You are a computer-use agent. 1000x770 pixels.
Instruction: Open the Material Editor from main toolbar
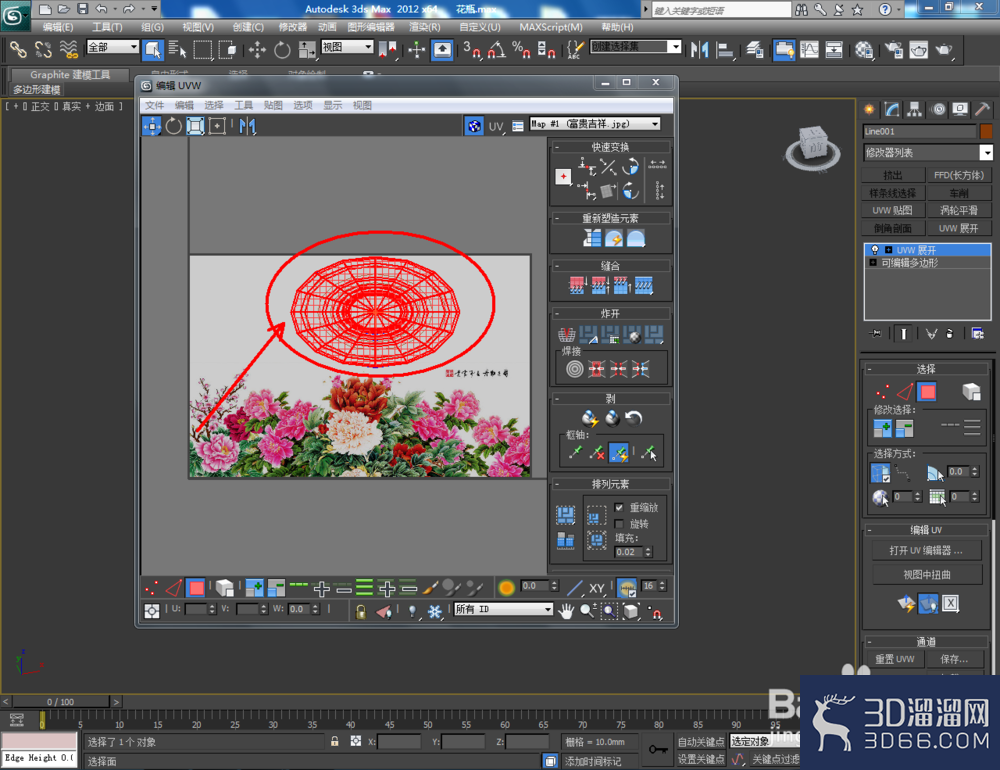pyautogui.click(x=864, y=49)
